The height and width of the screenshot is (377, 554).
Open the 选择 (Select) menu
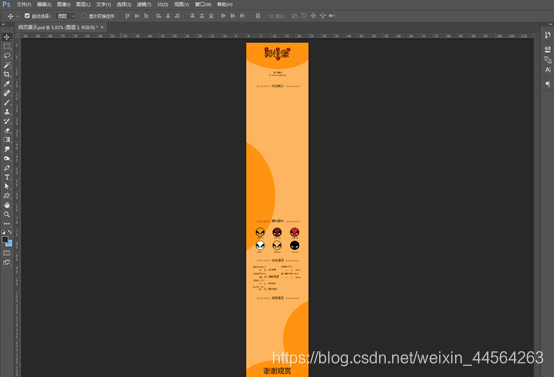pyautogui.click(x=124, y=5)
